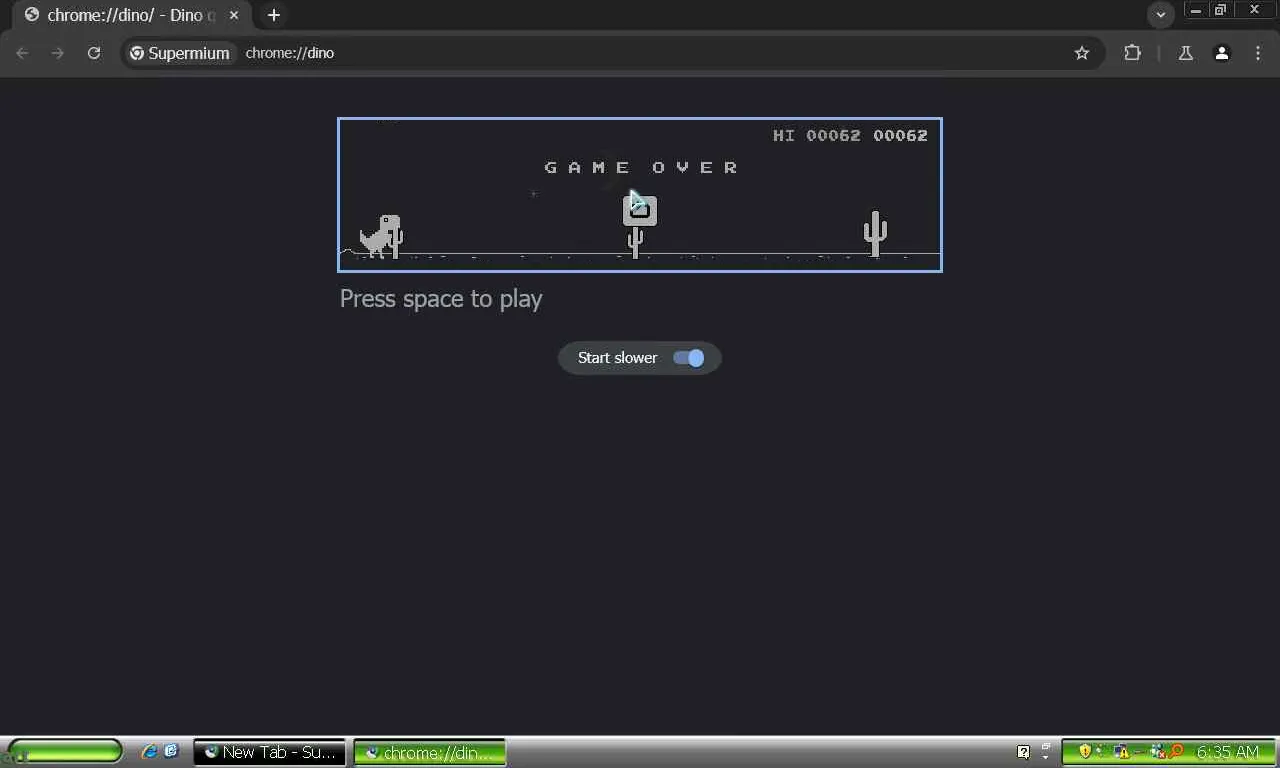The width and height of the screenshot is (1280, 768).
Task: Select the chrome://dino browser tab
Action: pos(133,15)
